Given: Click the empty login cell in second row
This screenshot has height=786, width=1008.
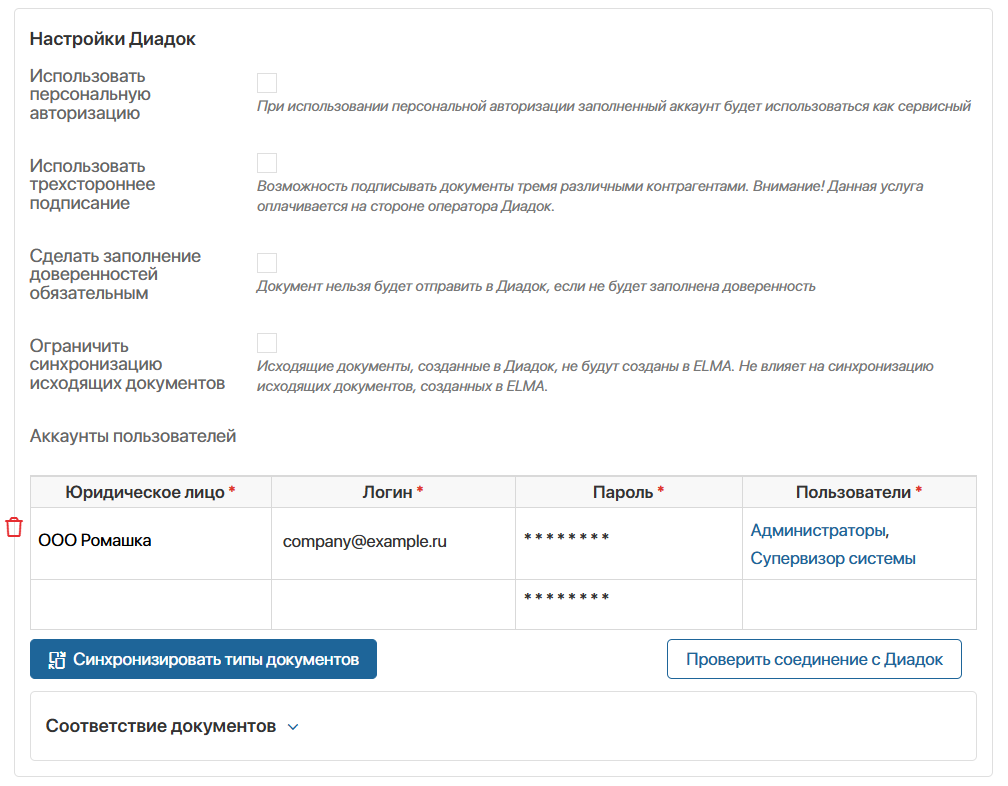Looking at the screenshot, I should click(393, 605).
